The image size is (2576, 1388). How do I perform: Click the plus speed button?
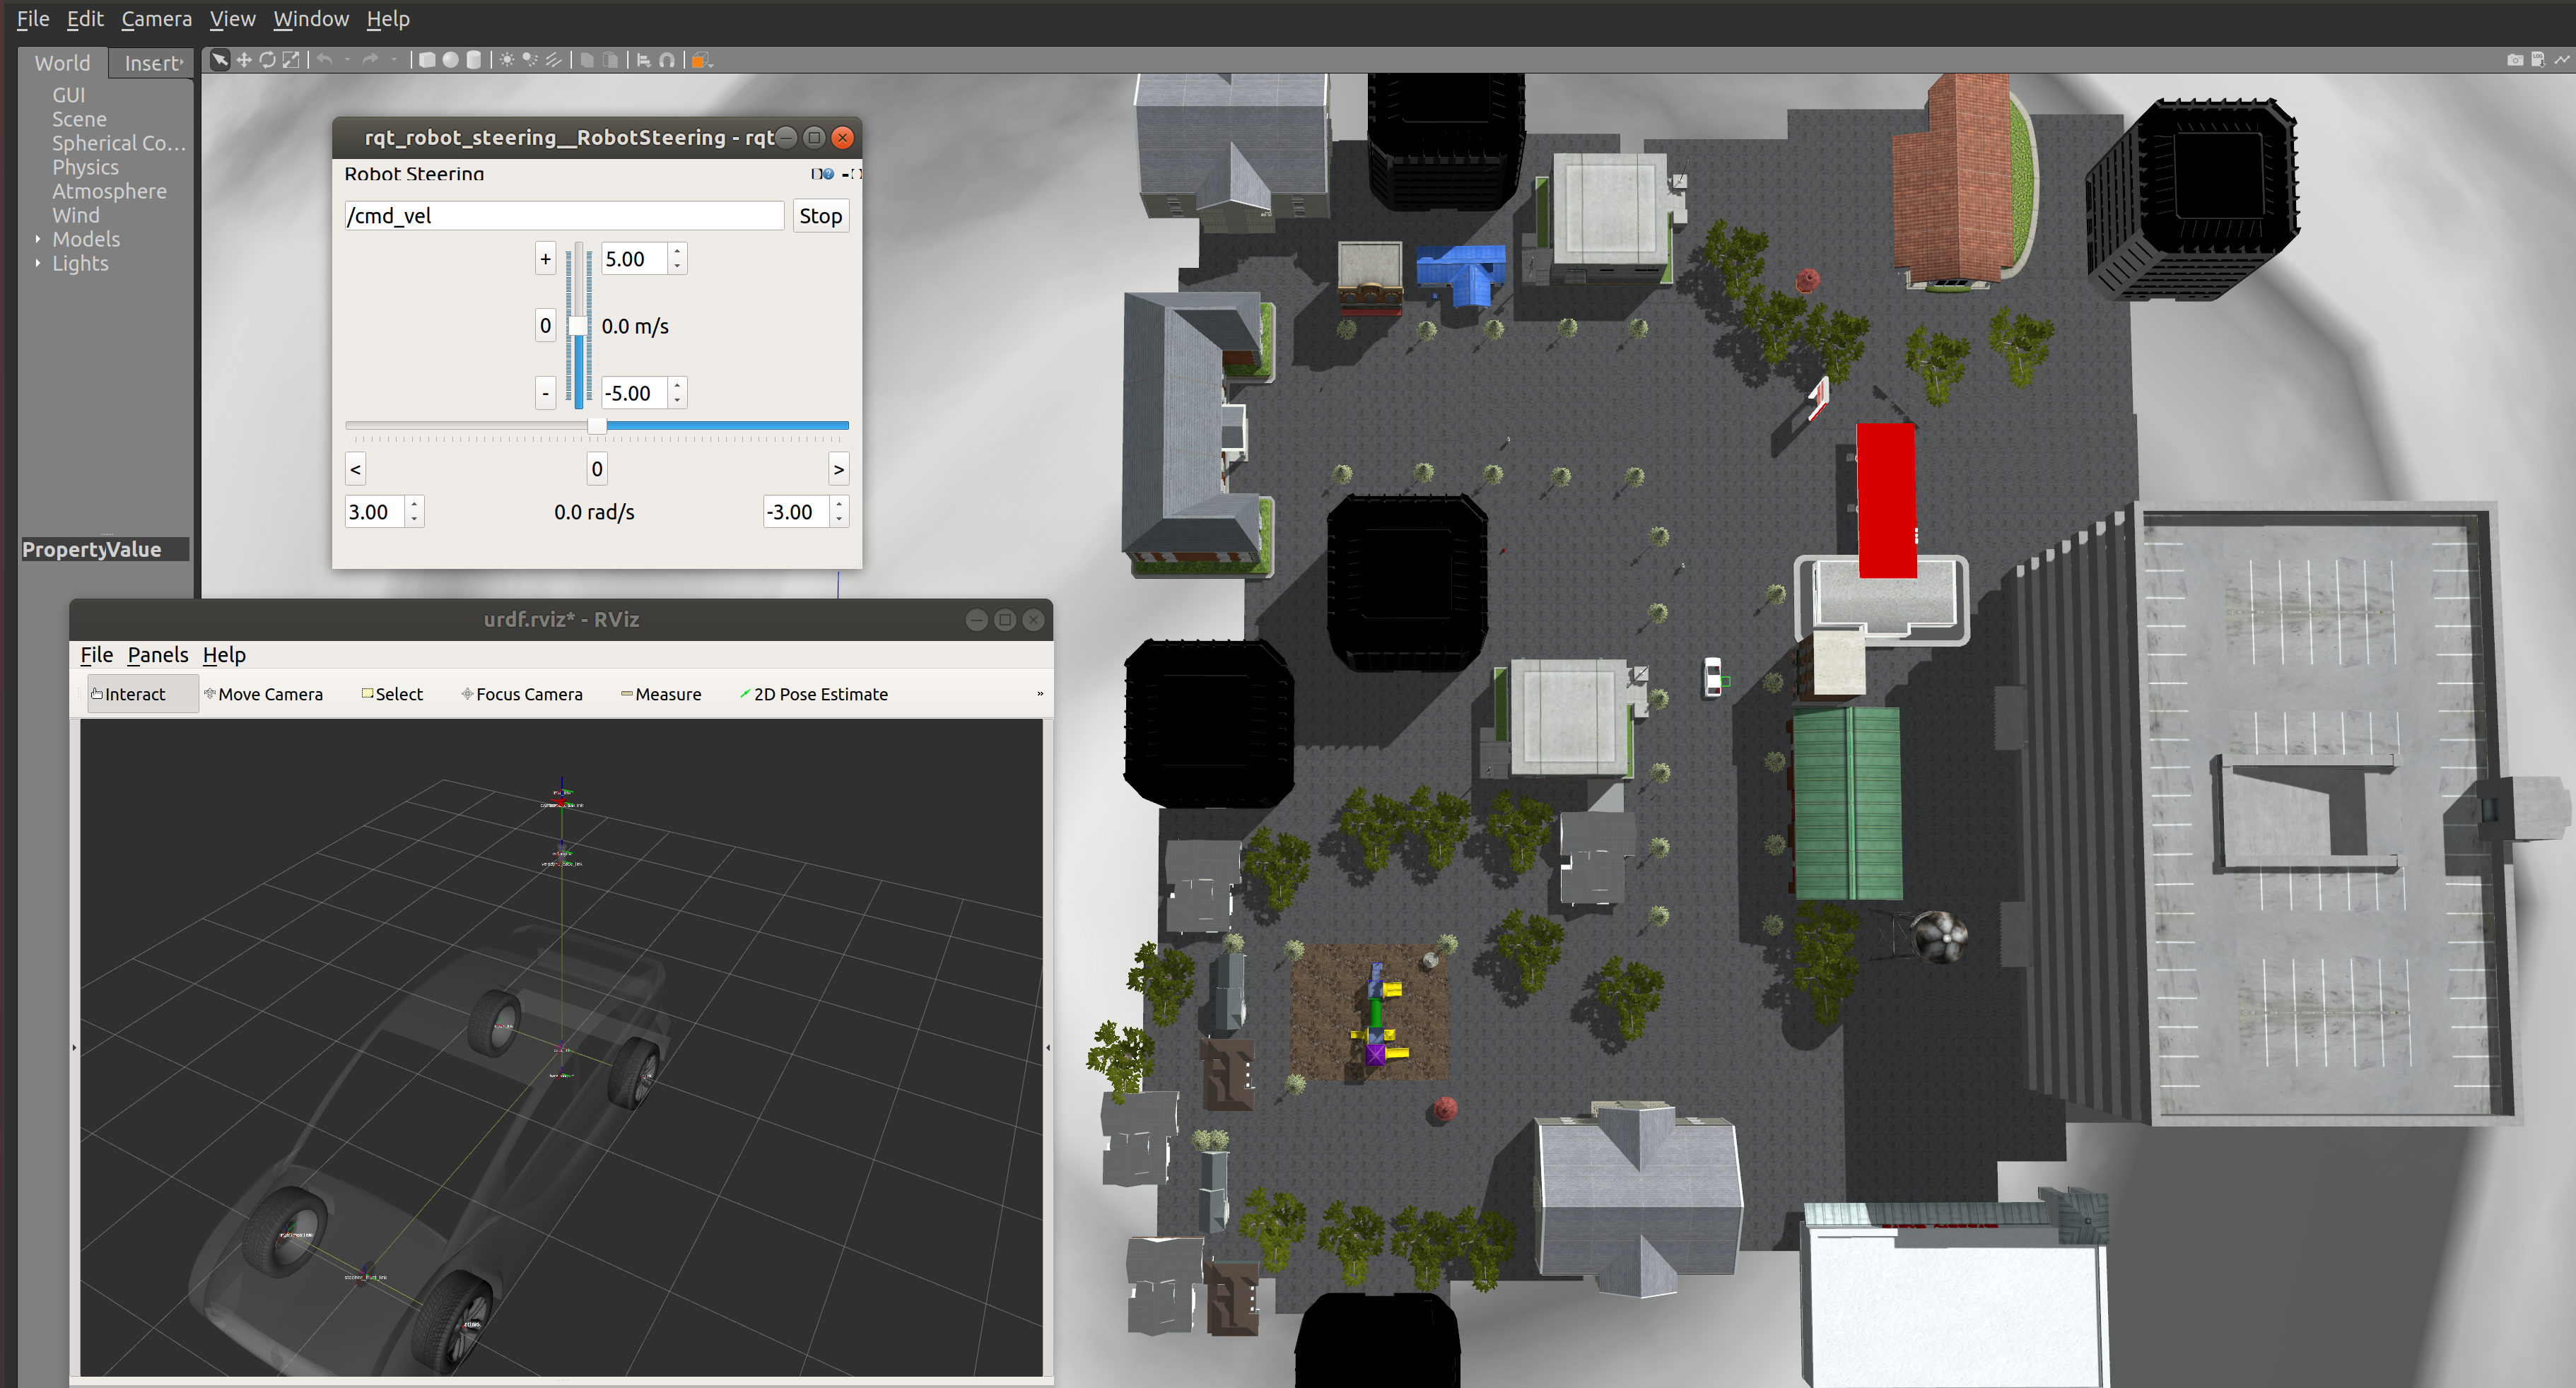click(x=545, y=259)
